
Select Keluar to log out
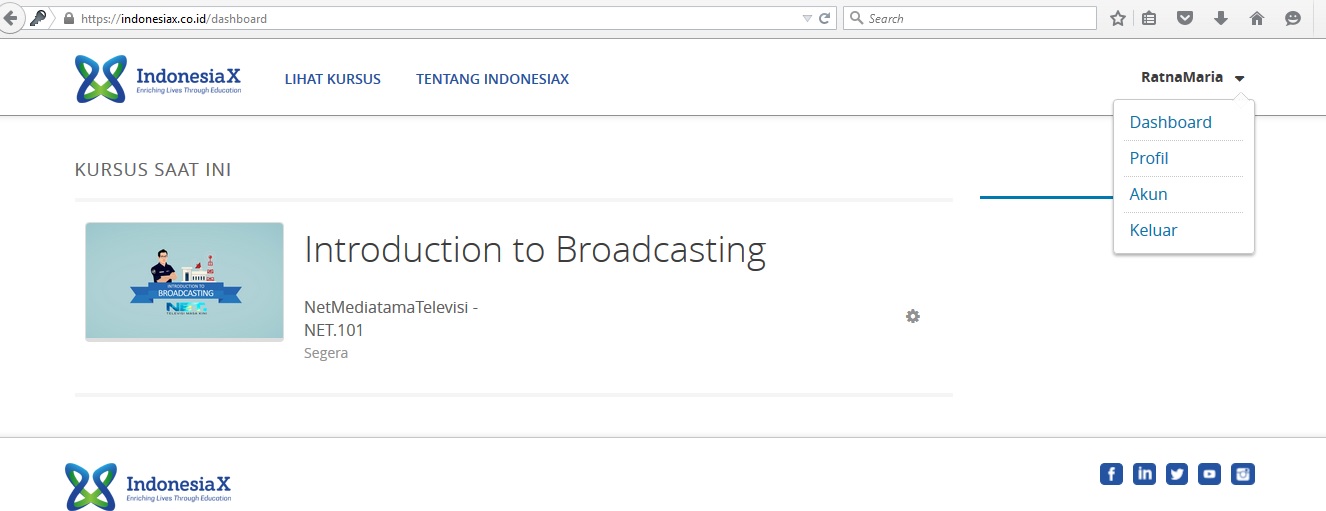click(x=1153, y=230)
